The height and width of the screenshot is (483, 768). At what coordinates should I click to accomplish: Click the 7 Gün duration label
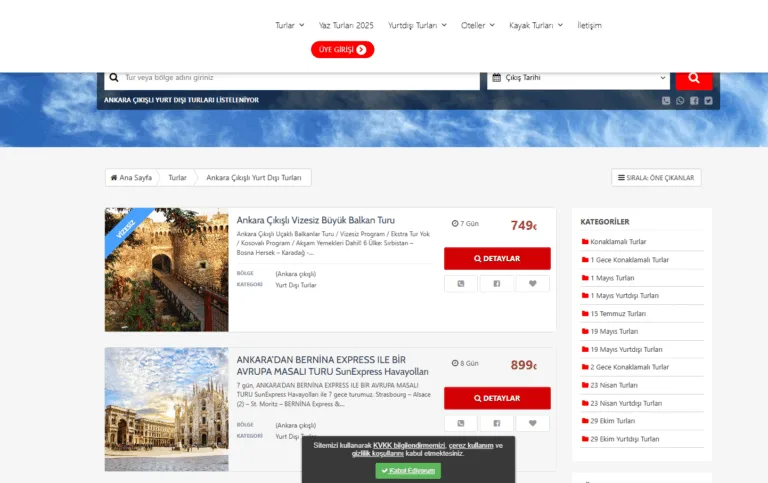pos(465,223)
